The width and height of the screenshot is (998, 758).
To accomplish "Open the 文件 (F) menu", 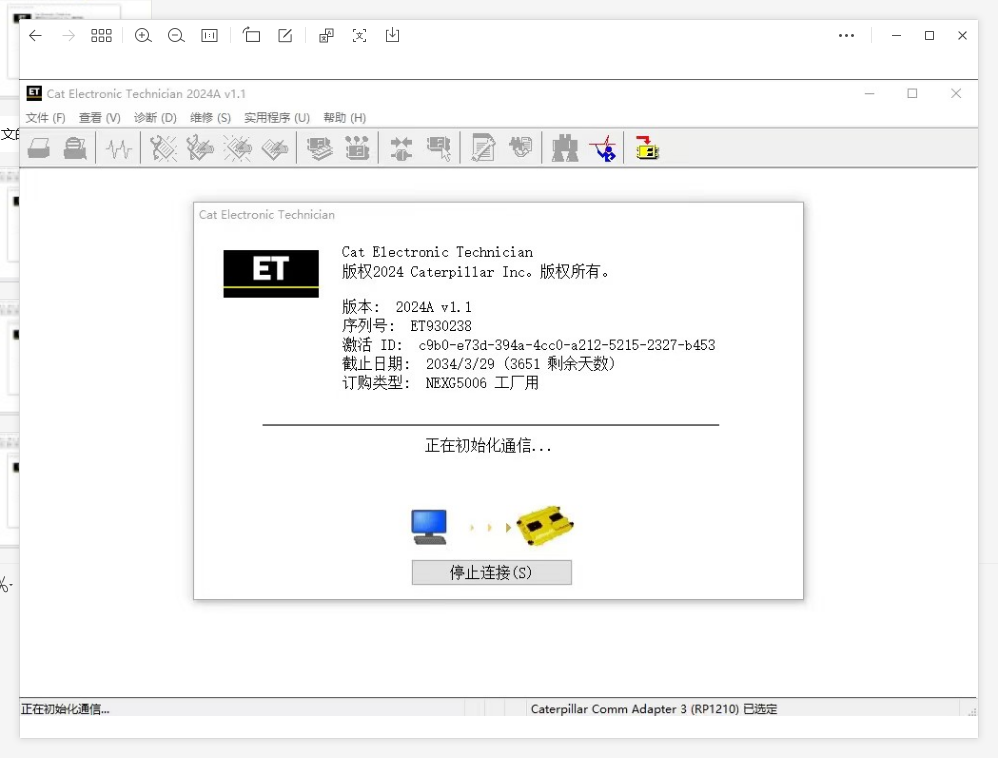I will 45,118.
